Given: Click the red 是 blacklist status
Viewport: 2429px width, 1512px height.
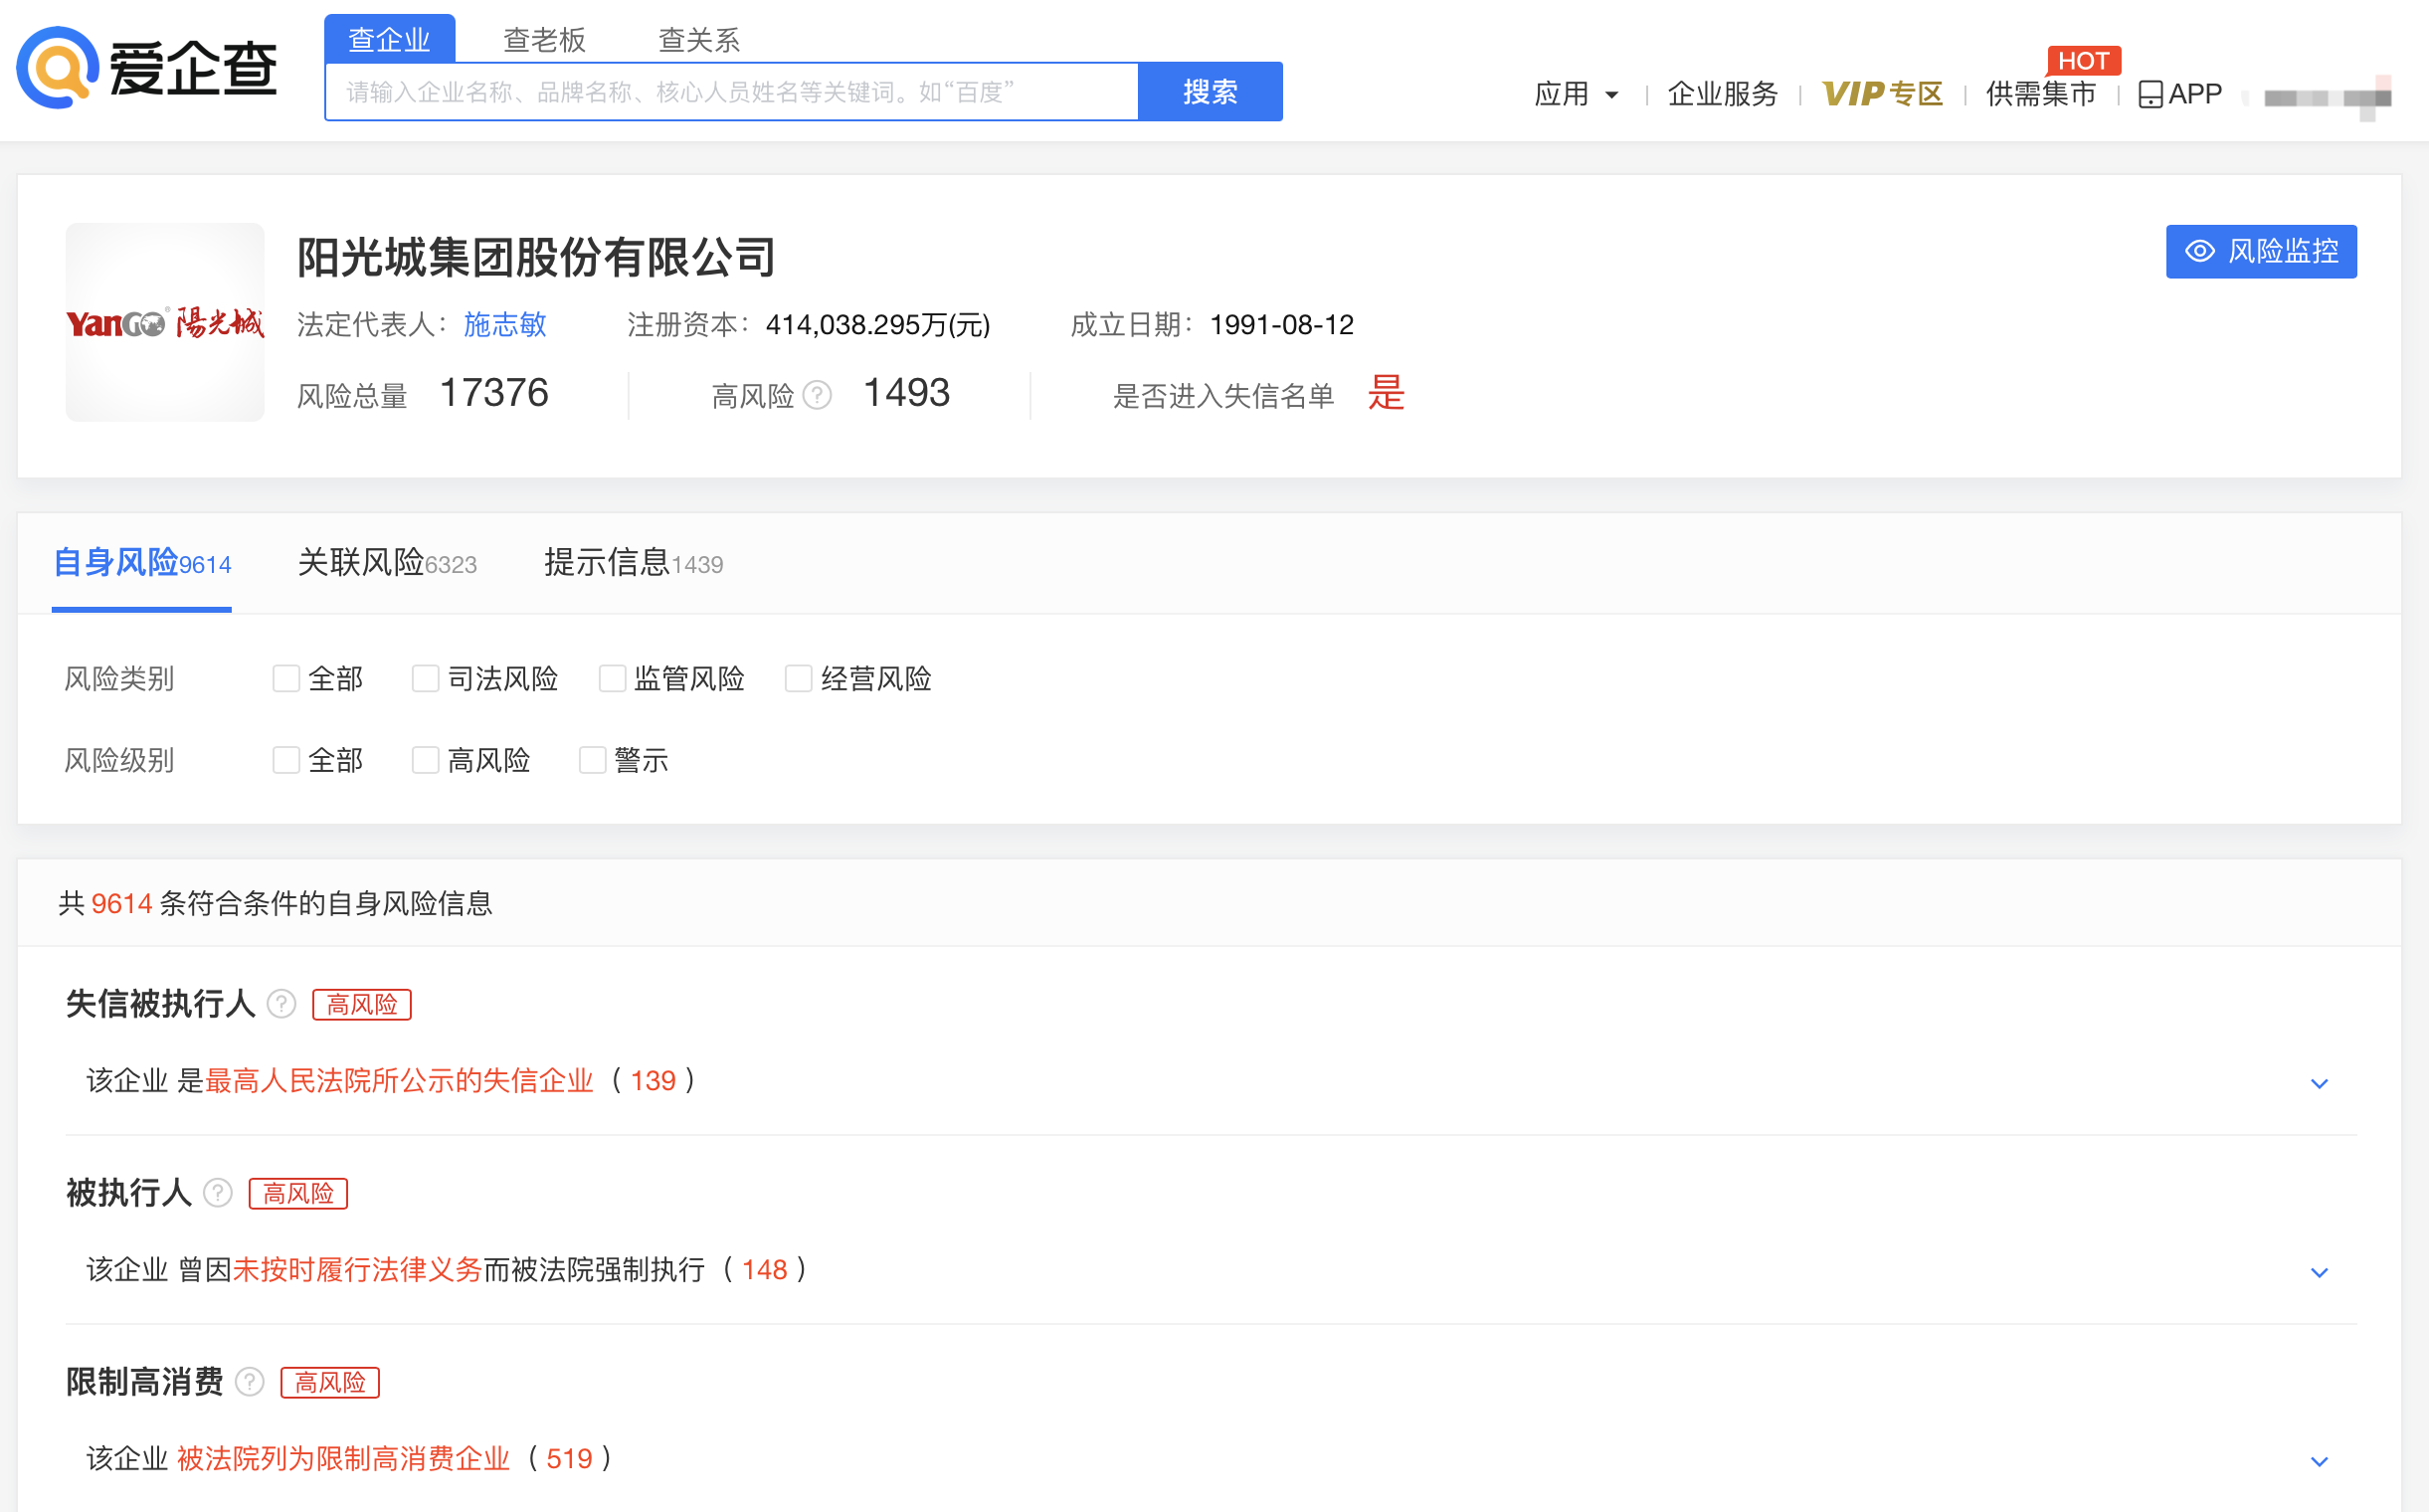Looking at the screenshot, I should pyautogui.click(x=1386, y=393).
